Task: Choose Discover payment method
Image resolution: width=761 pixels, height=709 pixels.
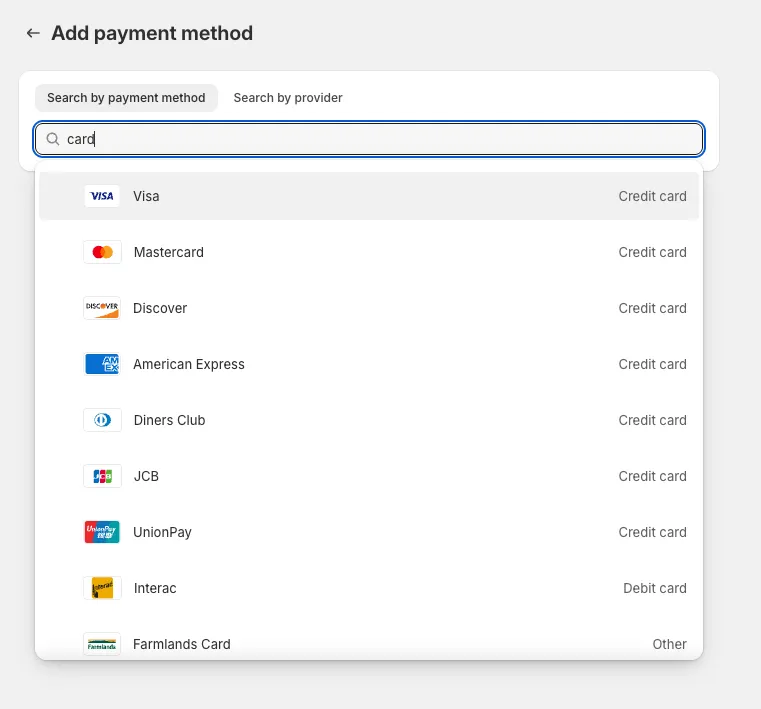Action: tap(369, 308)
